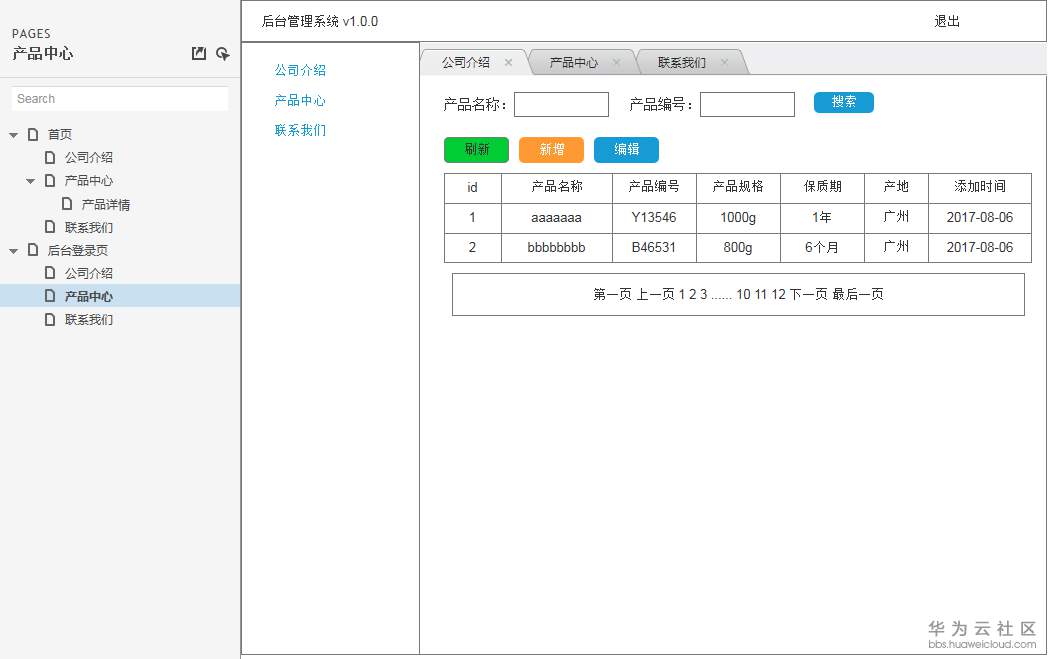
Task: Click the 退出 logout link
Action: pyautogui.click(x=947, y=21)
